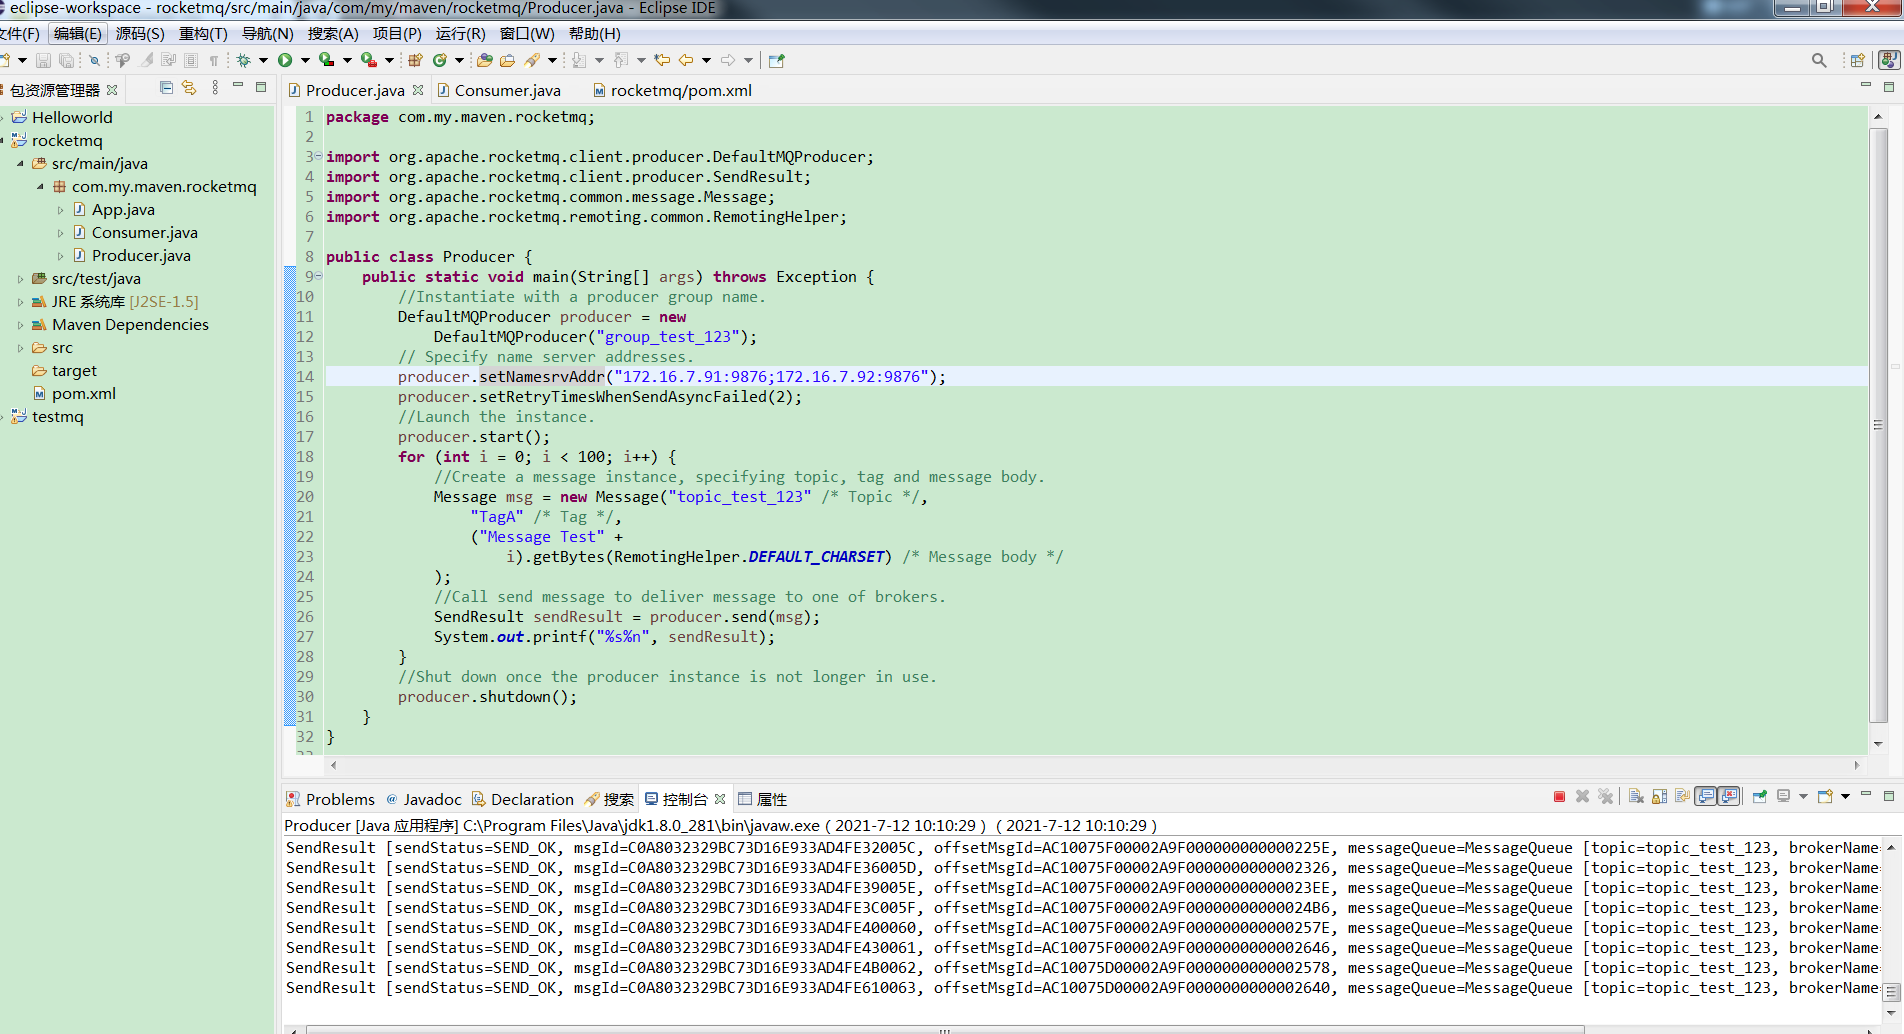1904x1034 pixels.
Task: Toggle Scroll Lock in console toolbar
Action: pyautogui.click(x=1659, y=797)
